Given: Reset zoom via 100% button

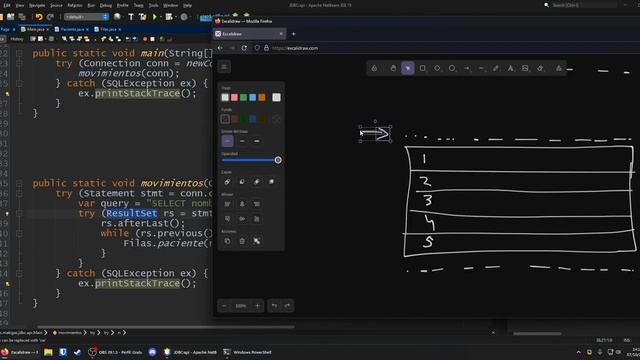Looking at the screenshot, I should (241, 306).
